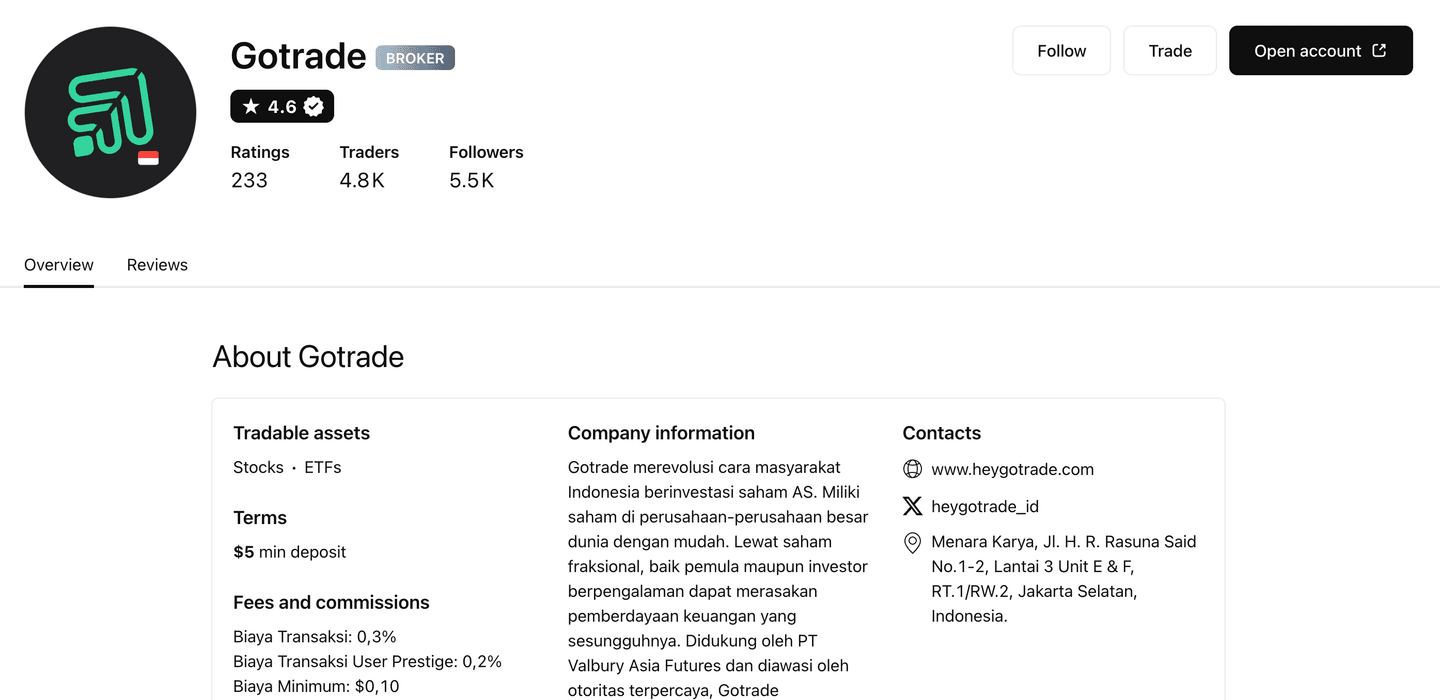The height and width of the screenshot is (700, 1440).
Task: Click the Indonesian flag on the logo
Action: click(x=148, y=157)
